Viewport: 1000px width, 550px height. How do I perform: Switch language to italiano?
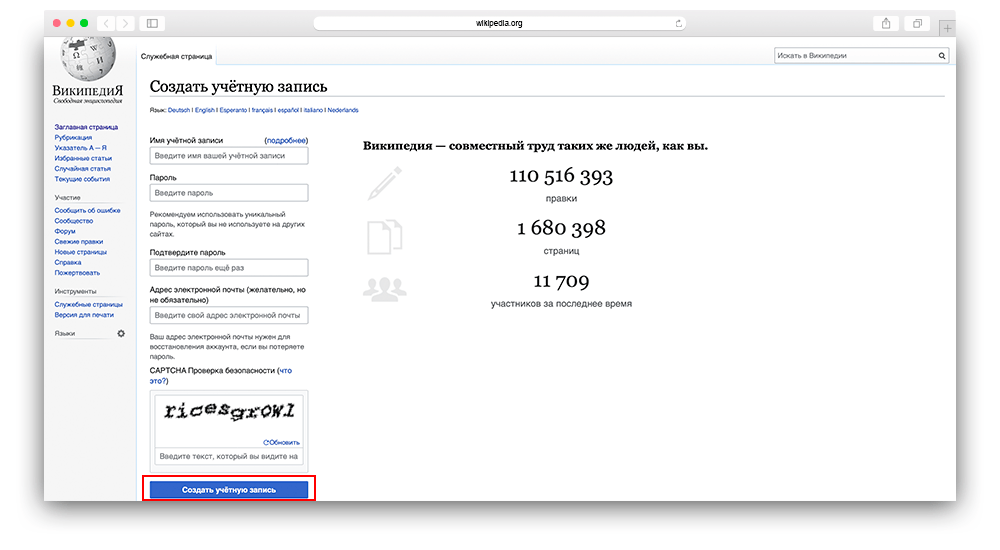pos(313,110)
